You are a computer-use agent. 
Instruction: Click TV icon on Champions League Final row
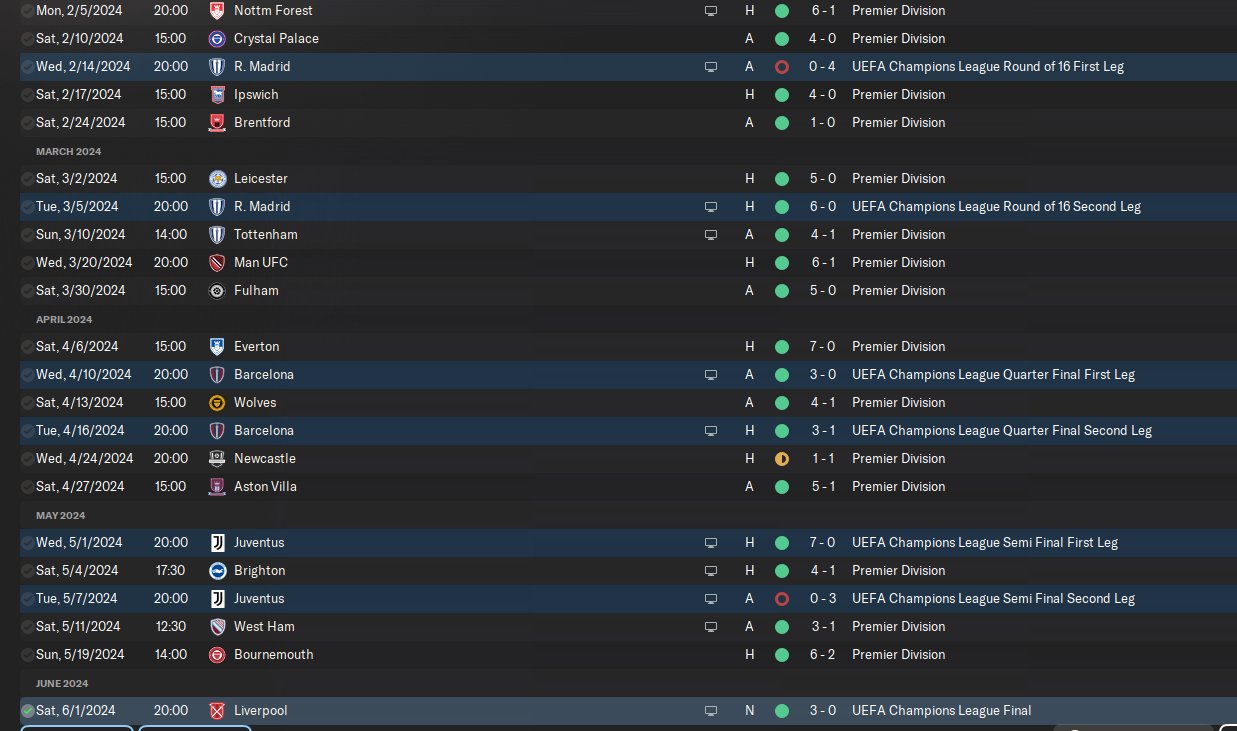[x=711, y=710]
